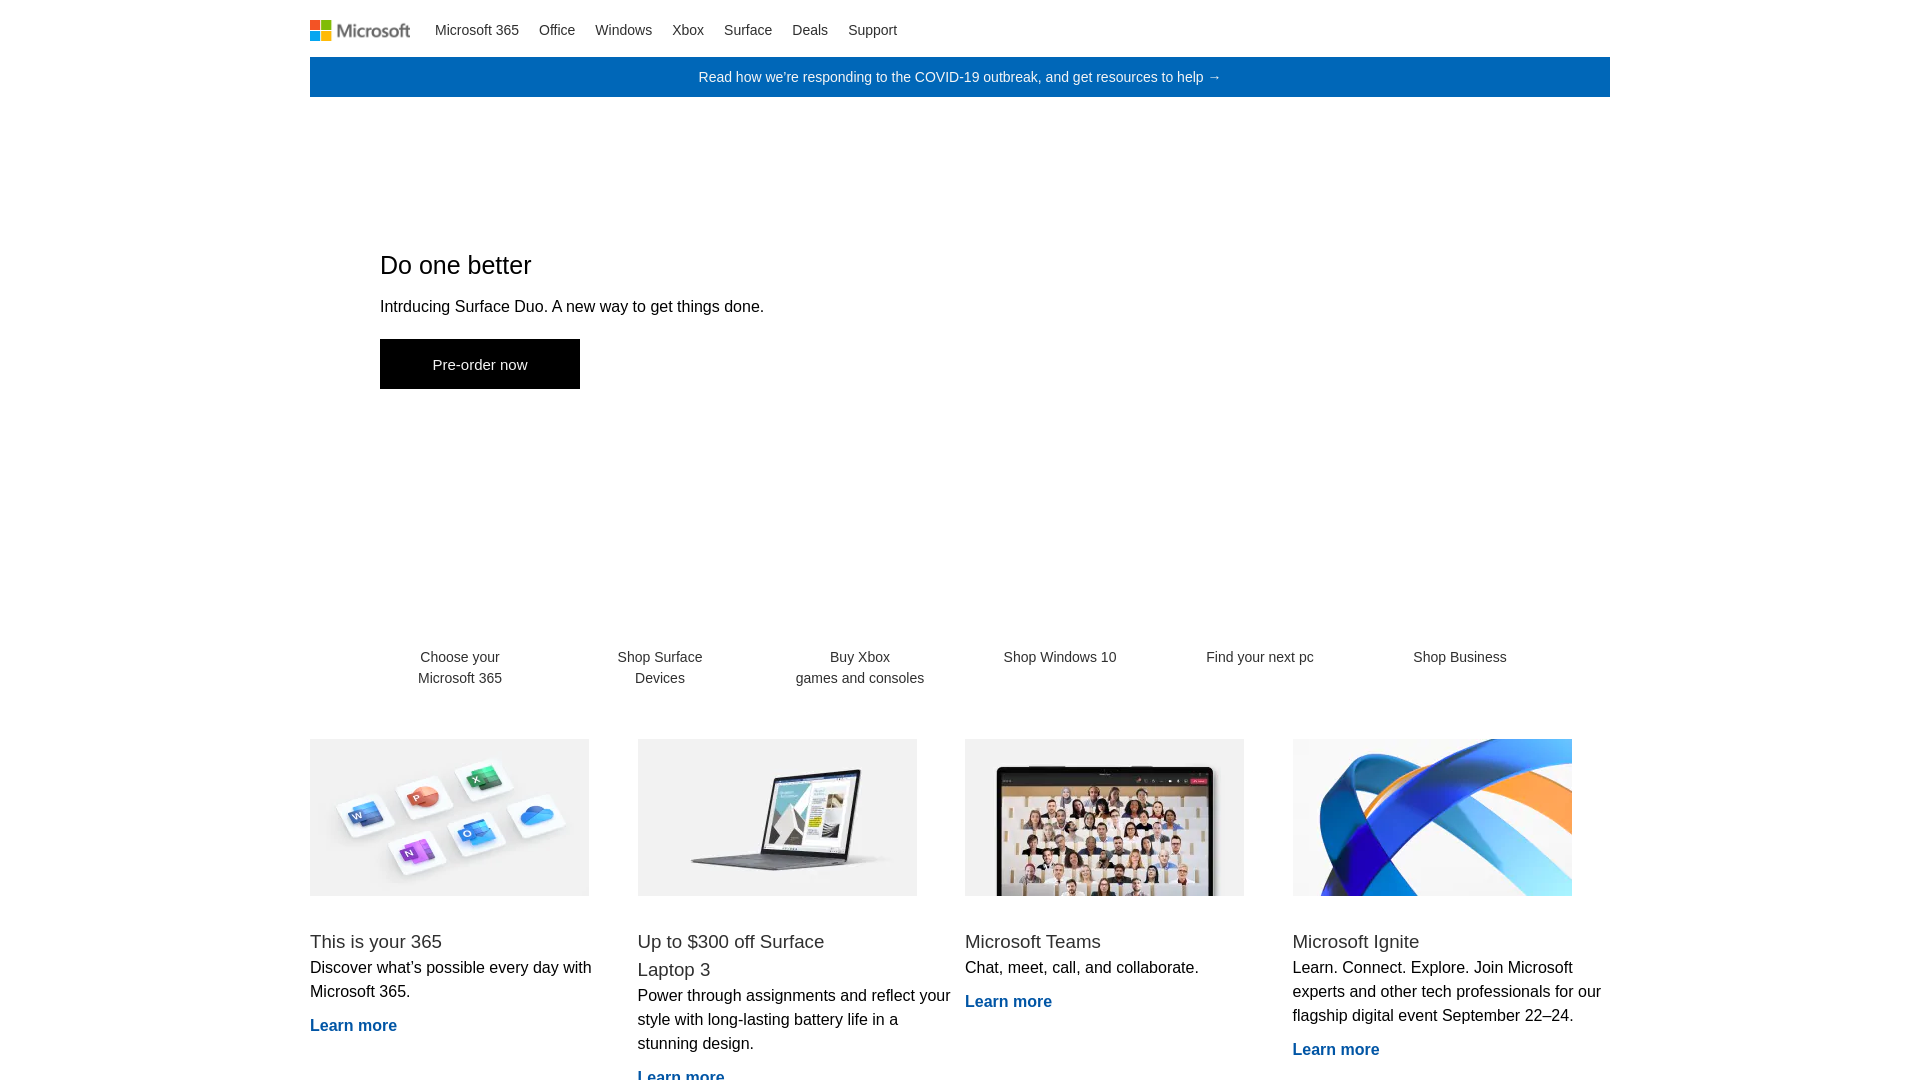The height and width of the screenshot is (1080, 1920).
Task: Select the Surface nav item
Action: click(748, 30)
